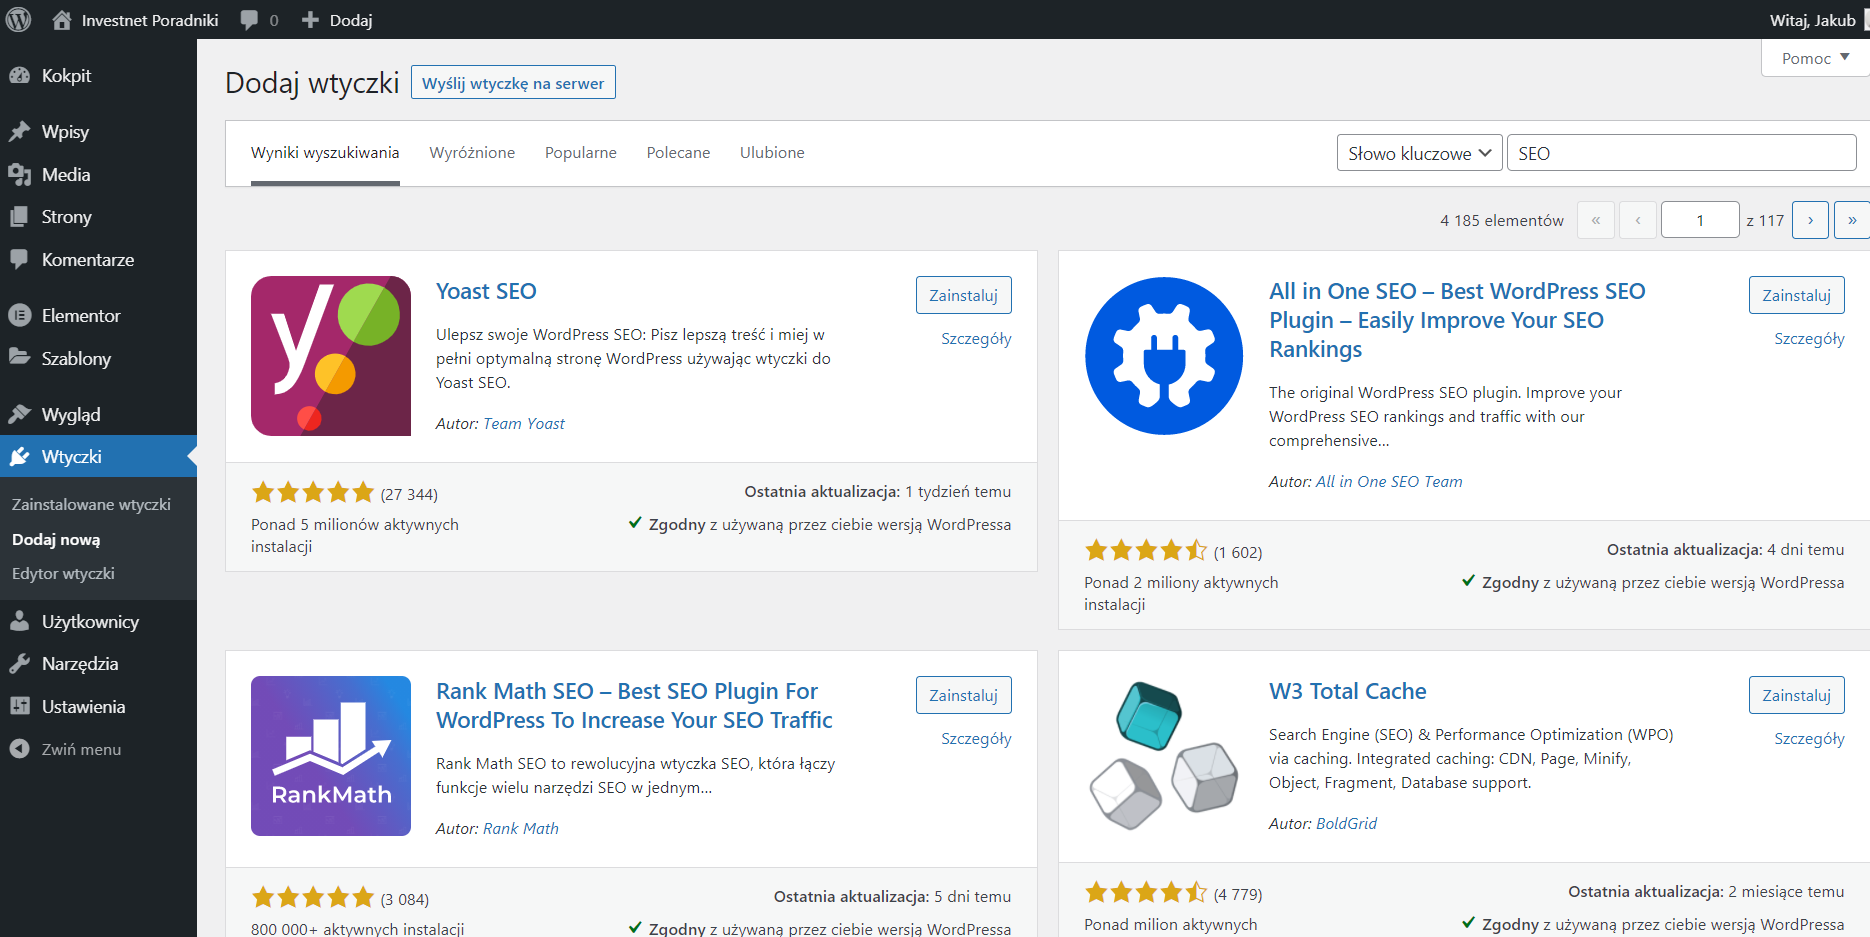The image size is (1870, 937).
Task: Click the plugin search field containing SEO
Action: [1680, 153]
